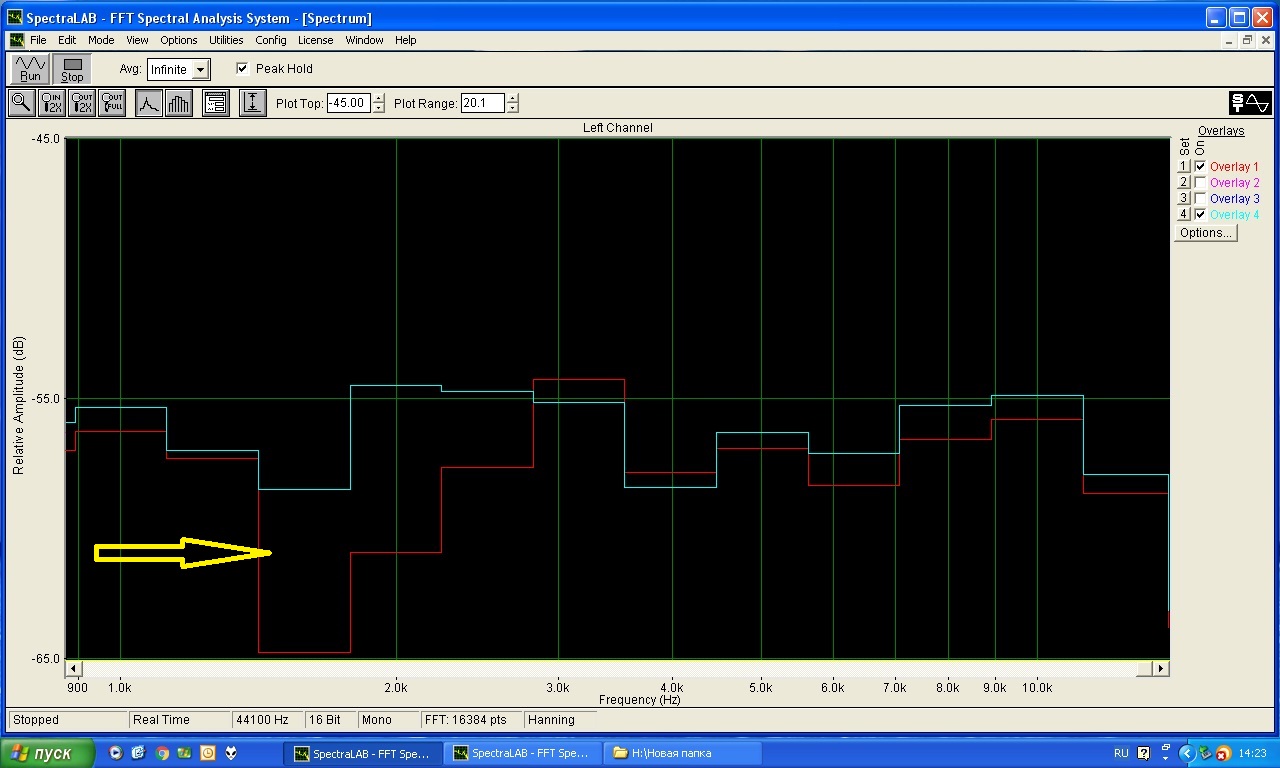1280x768 pixels.
Task: Switch to line graph plot style
Action: click(x=149, y=103)
